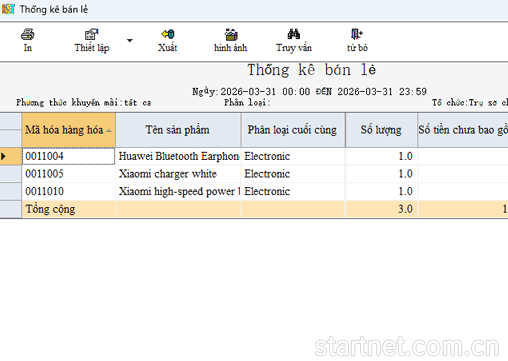Click Phân loại cuối cùng column header
This screenshot has width=508, height=361.
[293, 130]
